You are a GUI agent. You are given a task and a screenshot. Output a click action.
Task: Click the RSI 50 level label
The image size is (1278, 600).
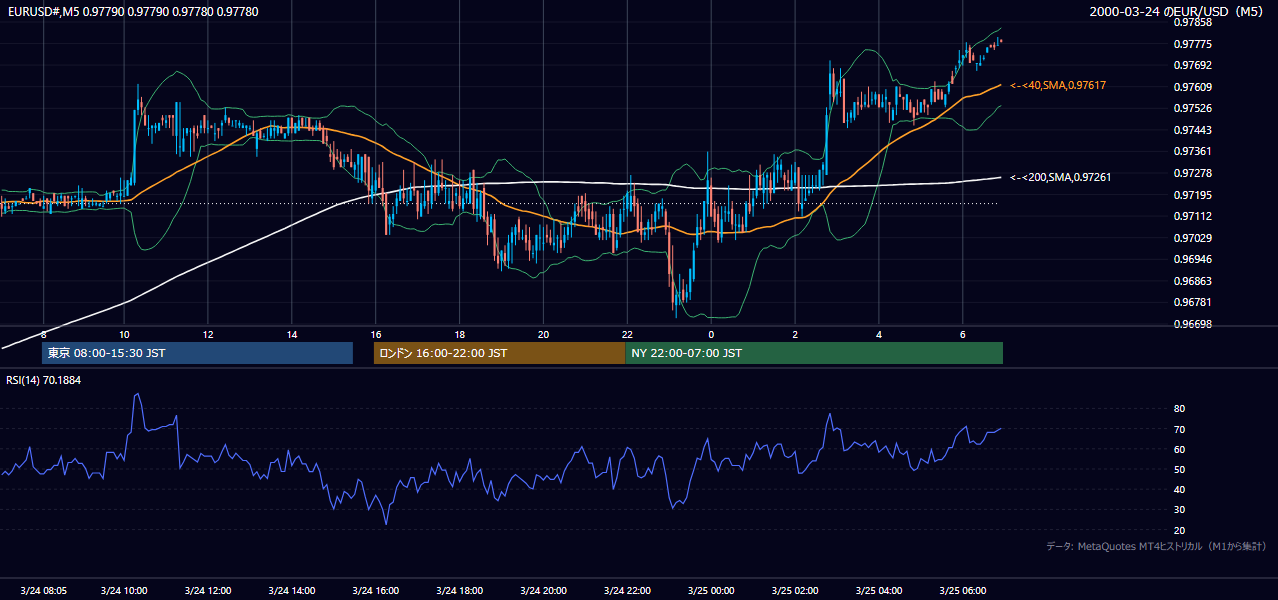click(1179, 470)
